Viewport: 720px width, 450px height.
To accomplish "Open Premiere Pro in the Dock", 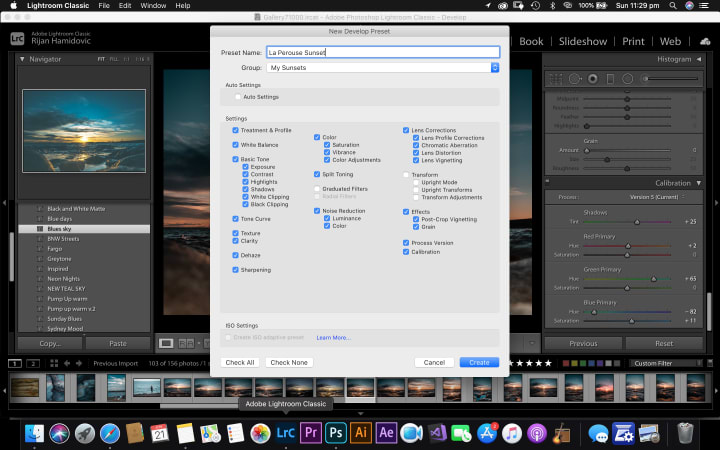I will [x=311, y=433].
